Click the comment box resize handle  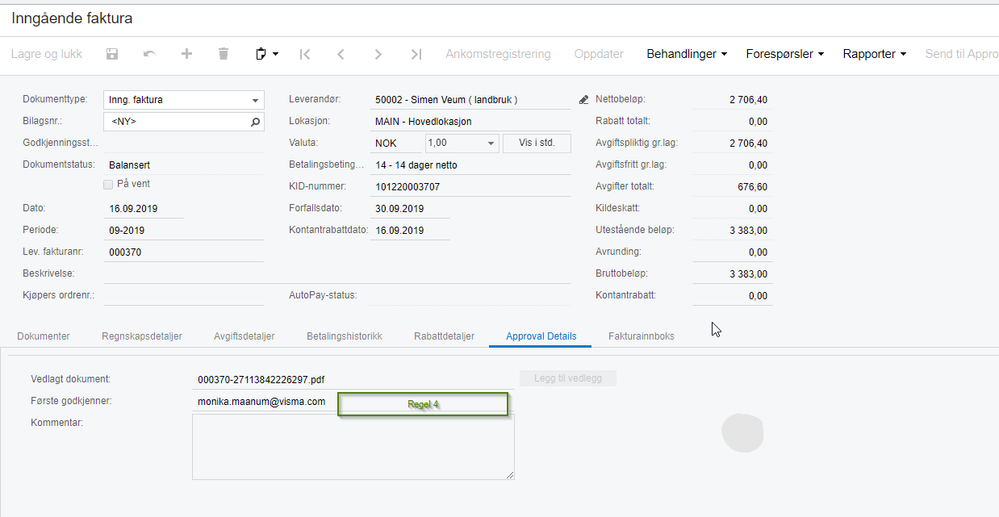coord(510,474)
